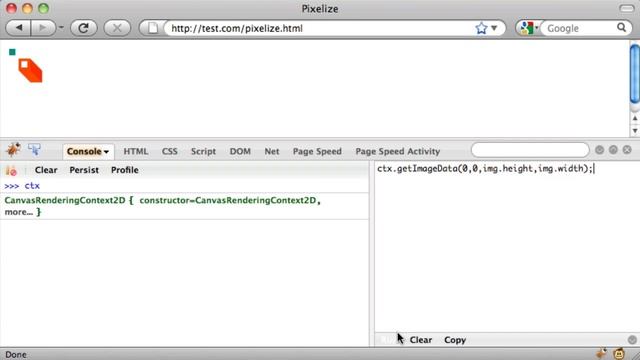
Task: Click the page scrollbar down arrow
Action: [635, 131]
